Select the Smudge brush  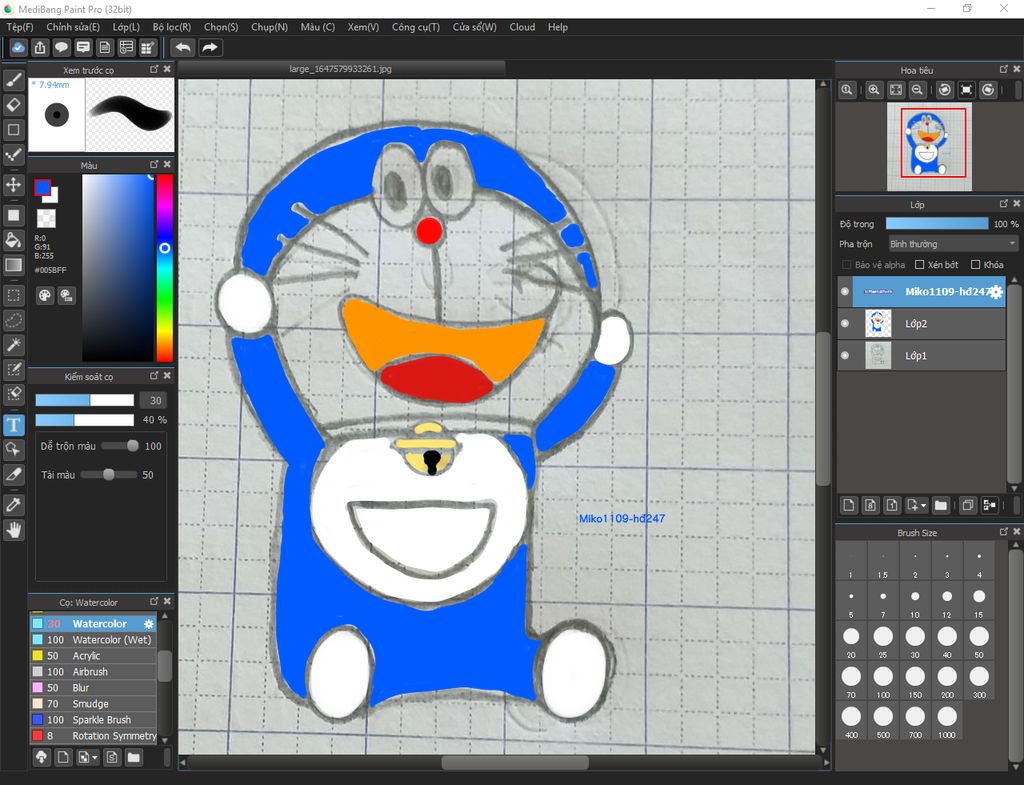(93, 703)
